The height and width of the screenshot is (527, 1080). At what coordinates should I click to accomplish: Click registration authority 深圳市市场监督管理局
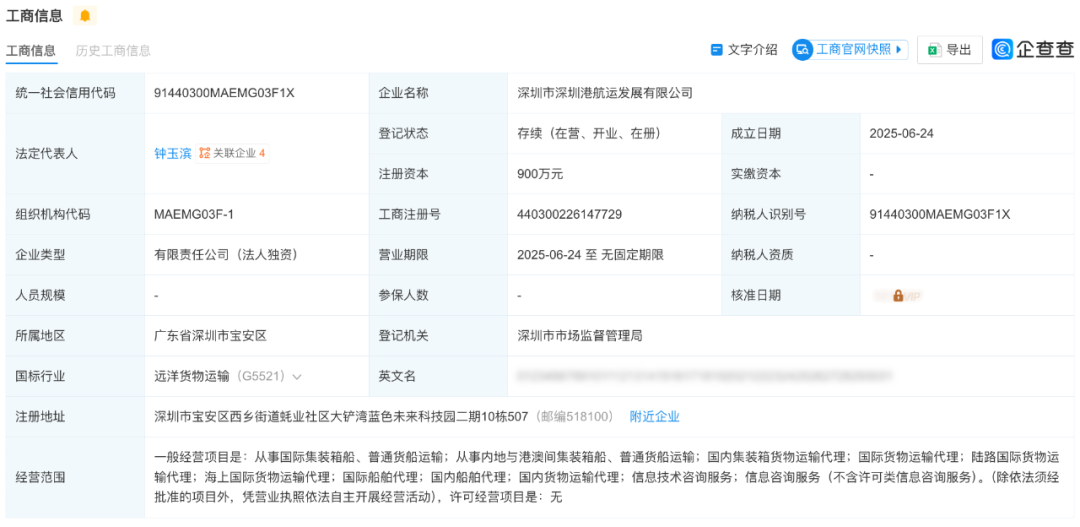[580, 336]
